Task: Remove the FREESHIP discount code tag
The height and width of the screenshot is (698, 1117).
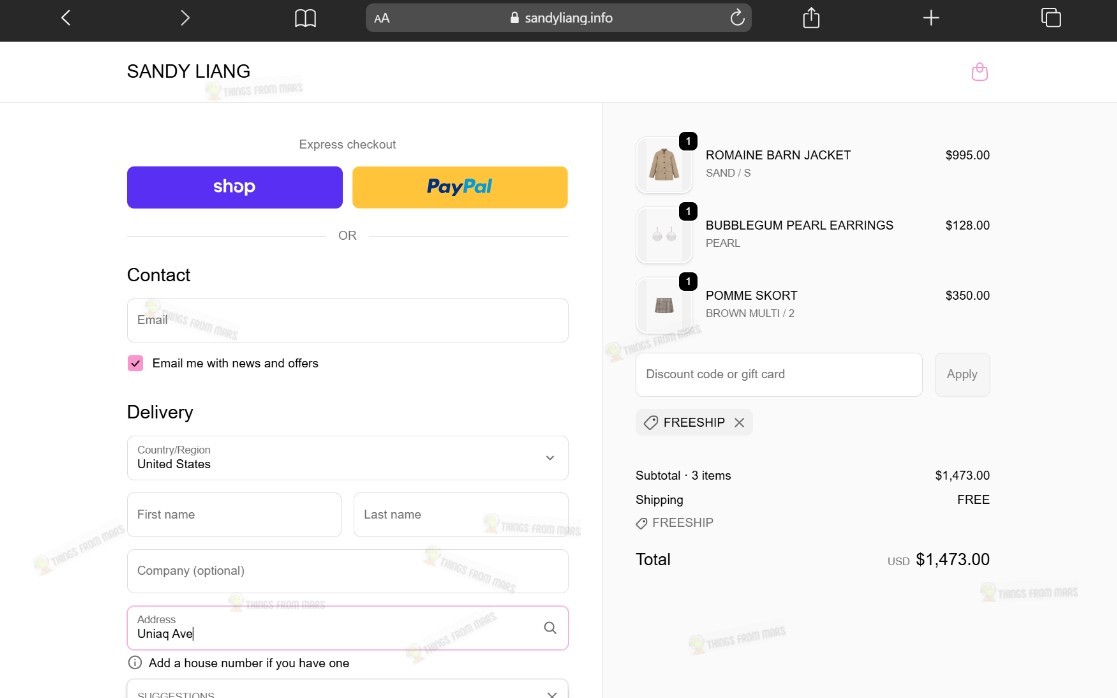Action: tap(739, 422)
